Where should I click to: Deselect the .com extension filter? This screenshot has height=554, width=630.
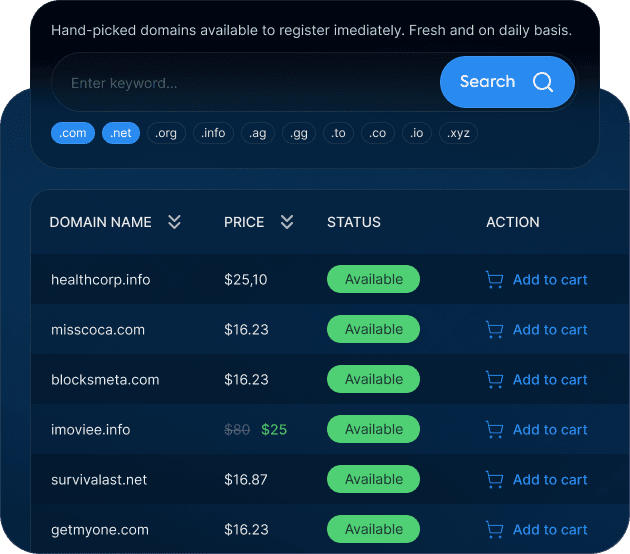(72, 133)
